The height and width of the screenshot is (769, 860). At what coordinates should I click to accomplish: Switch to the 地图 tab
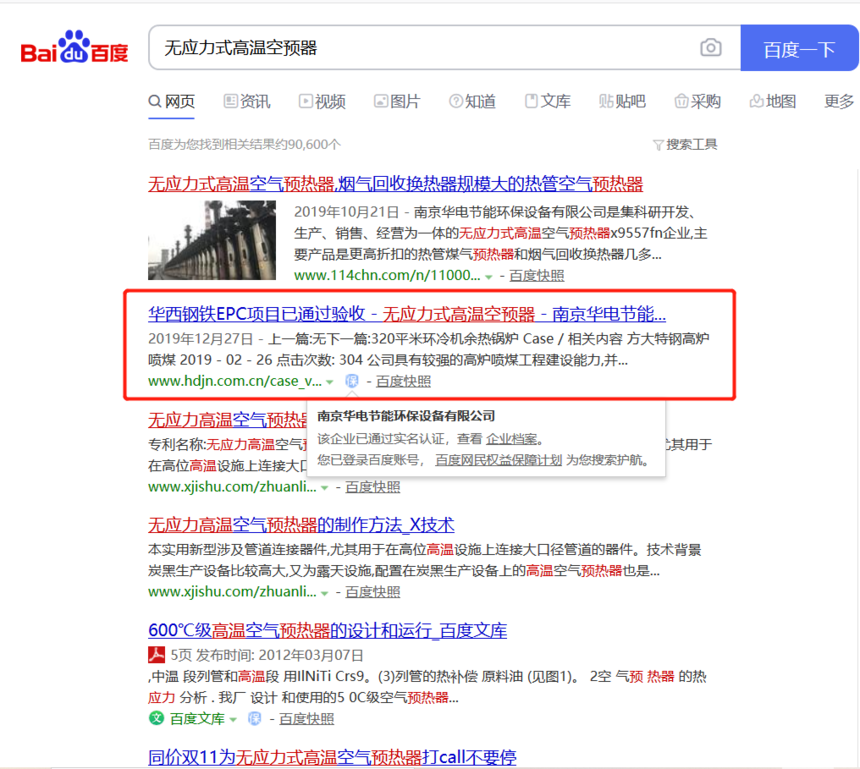tap(773, 101)
